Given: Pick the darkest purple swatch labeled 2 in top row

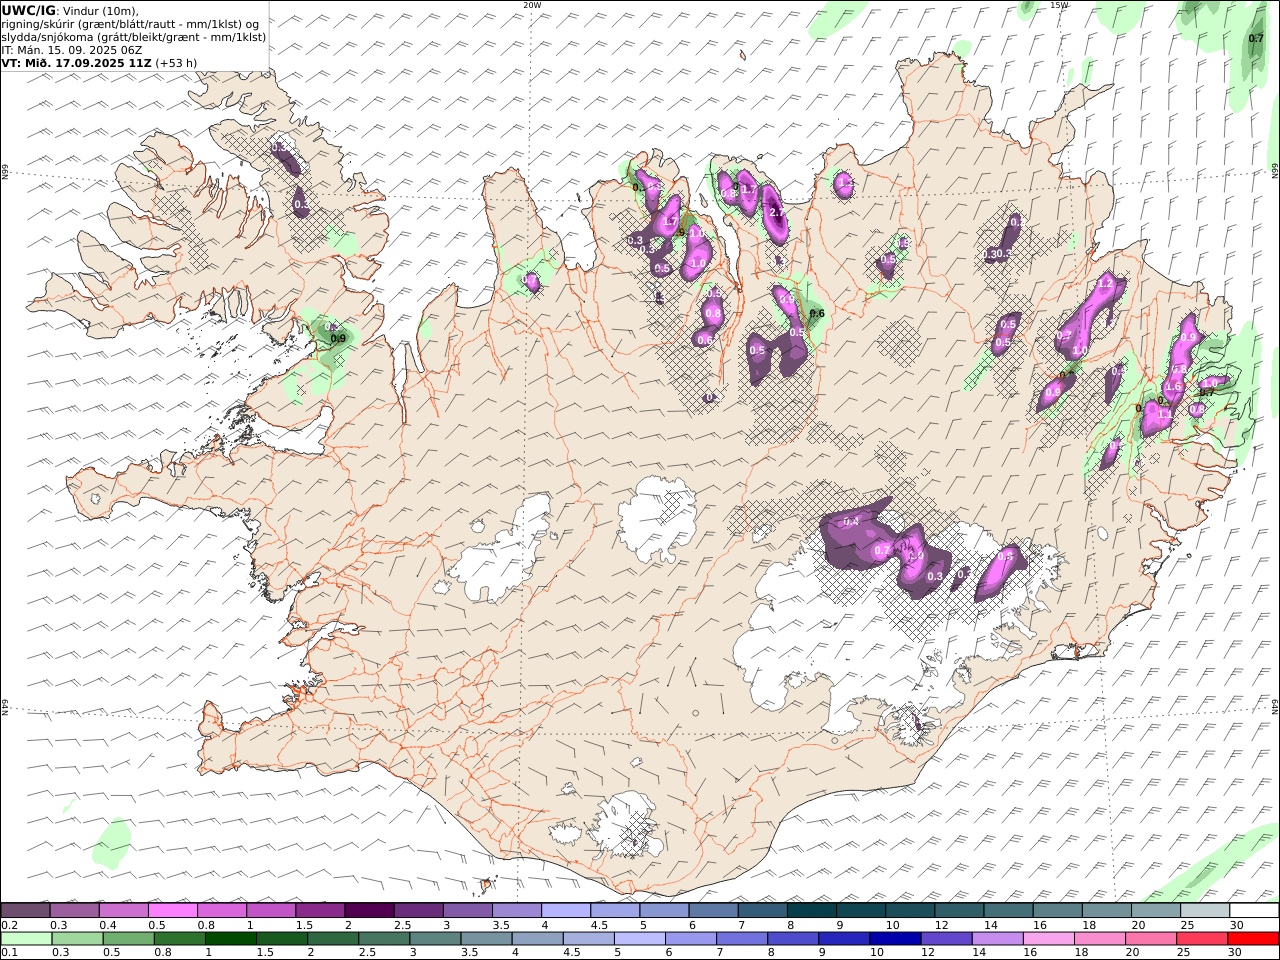Looking at the screenshot, I should coord(369,910).
